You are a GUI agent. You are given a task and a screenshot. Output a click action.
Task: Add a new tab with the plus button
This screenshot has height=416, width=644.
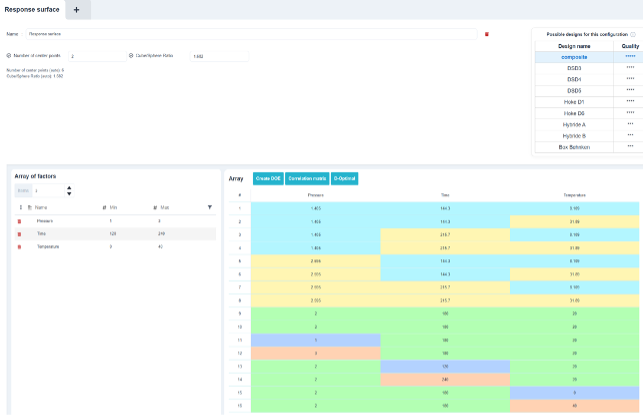coord(76,9)
